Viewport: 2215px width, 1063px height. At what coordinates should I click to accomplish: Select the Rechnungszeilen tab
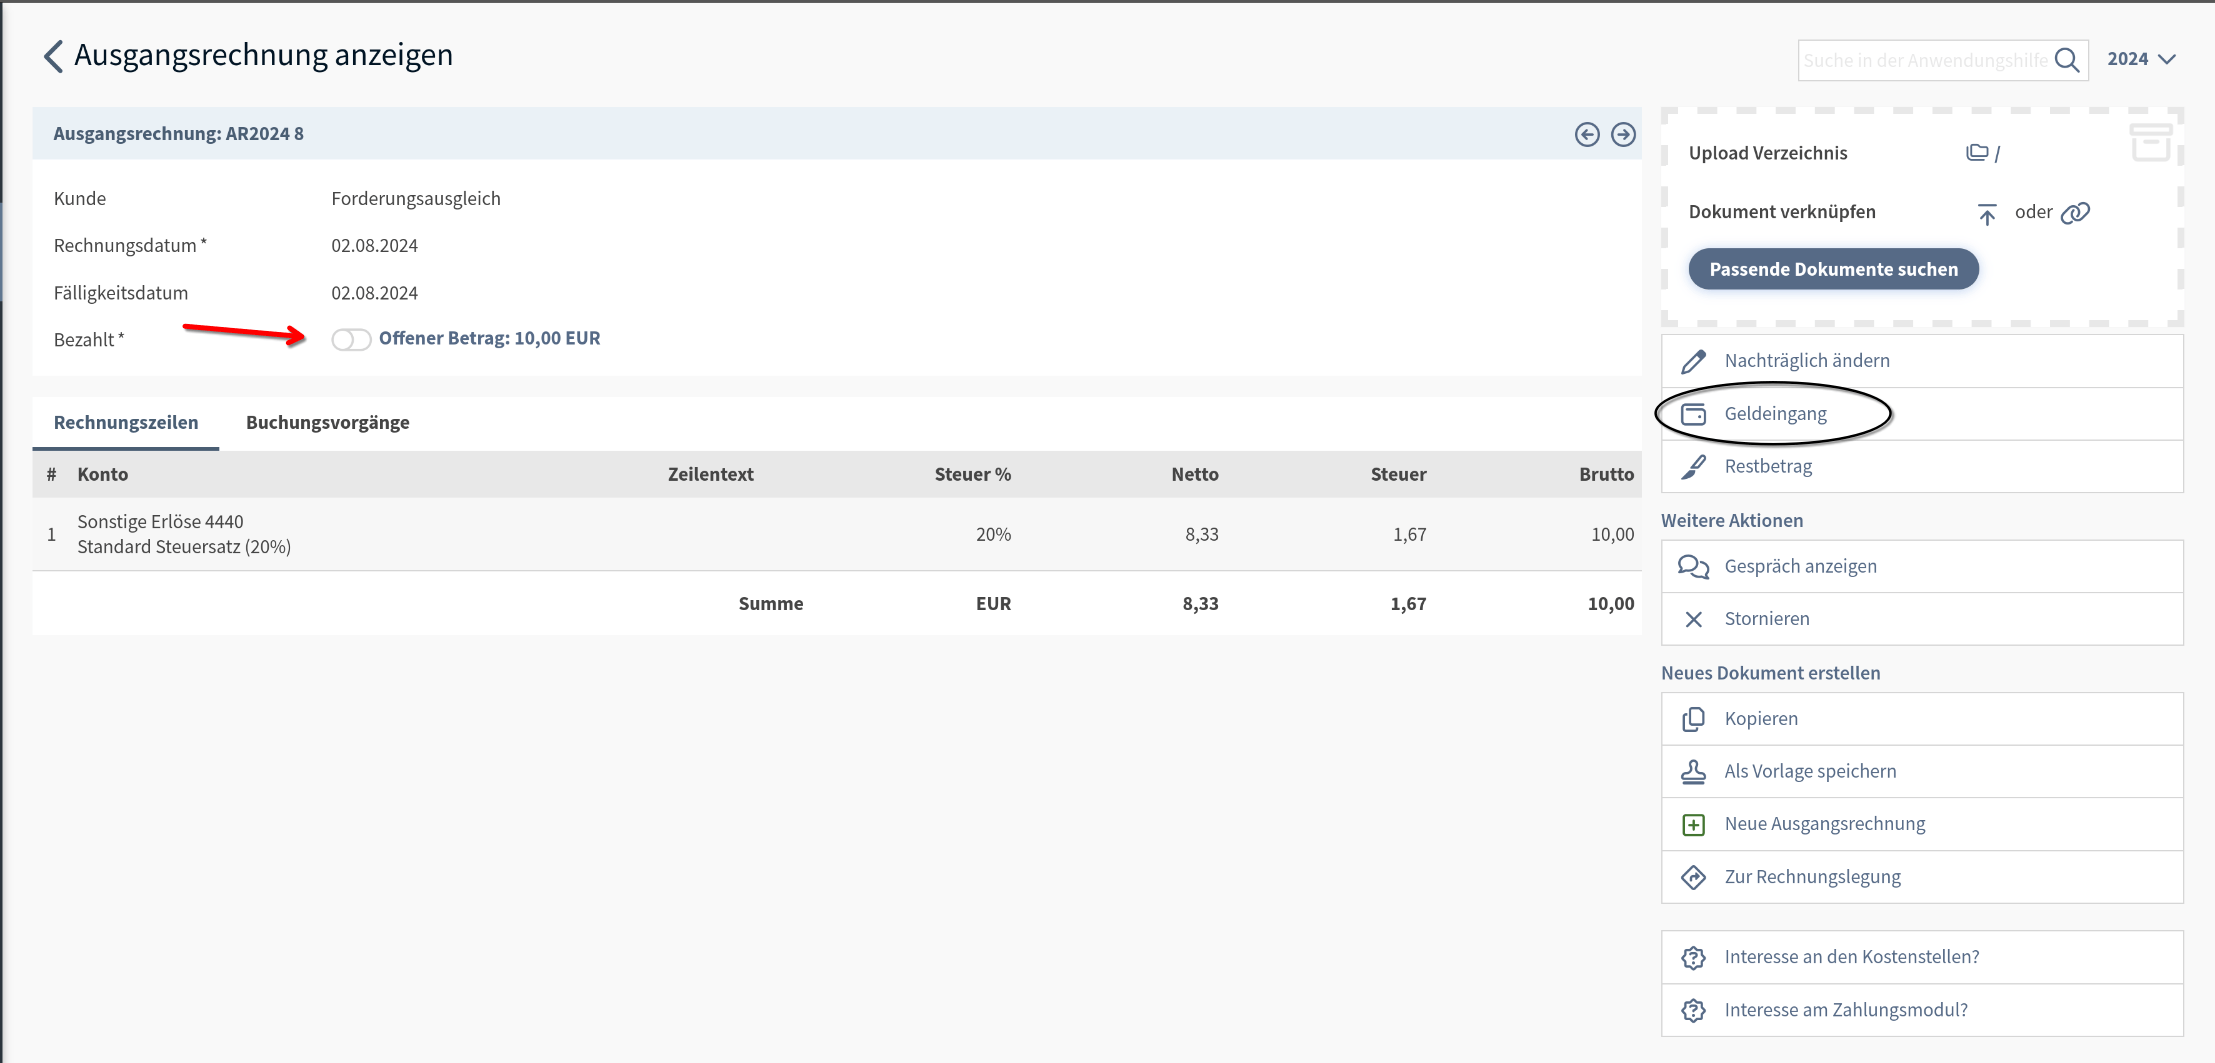pos(126,422)
